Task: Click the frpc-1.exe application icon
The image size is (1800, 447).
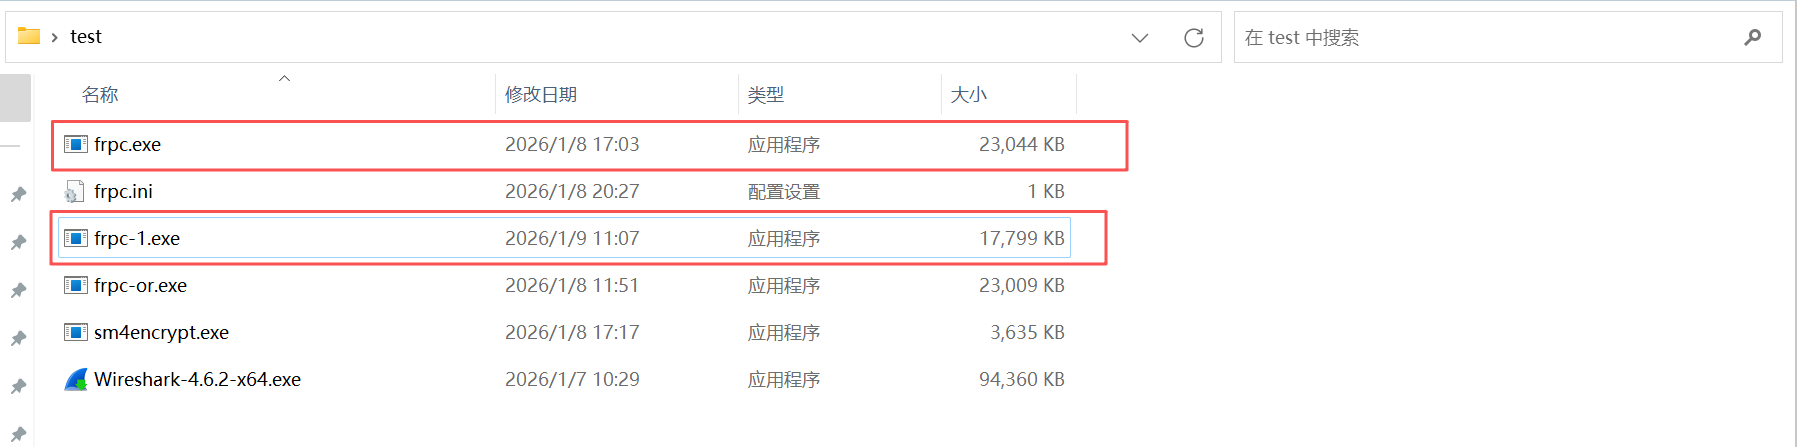Action: 75,238
